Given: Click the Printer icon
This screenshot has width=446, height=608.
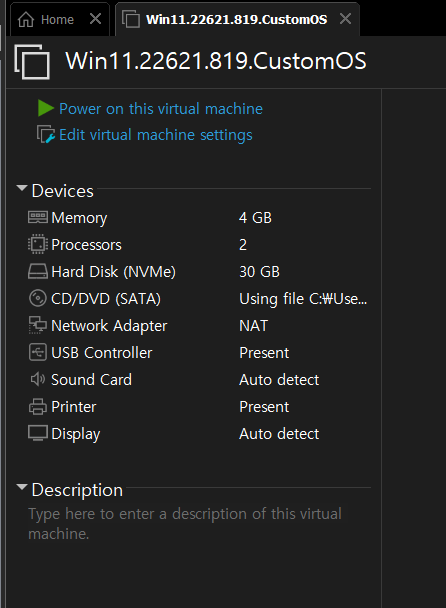Looking at the screenshot, I should 38,407.
